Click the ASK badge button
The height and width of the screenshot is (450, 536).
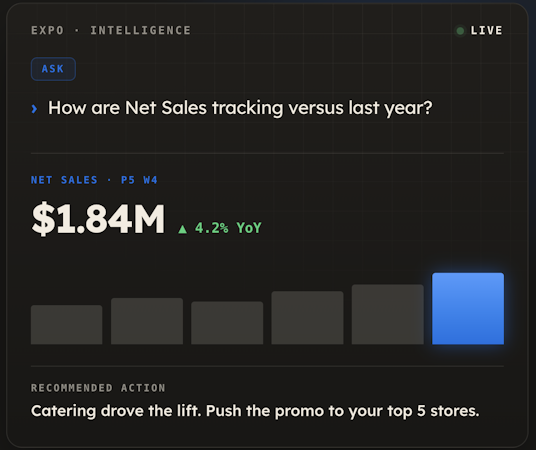(x=53, y=69)
